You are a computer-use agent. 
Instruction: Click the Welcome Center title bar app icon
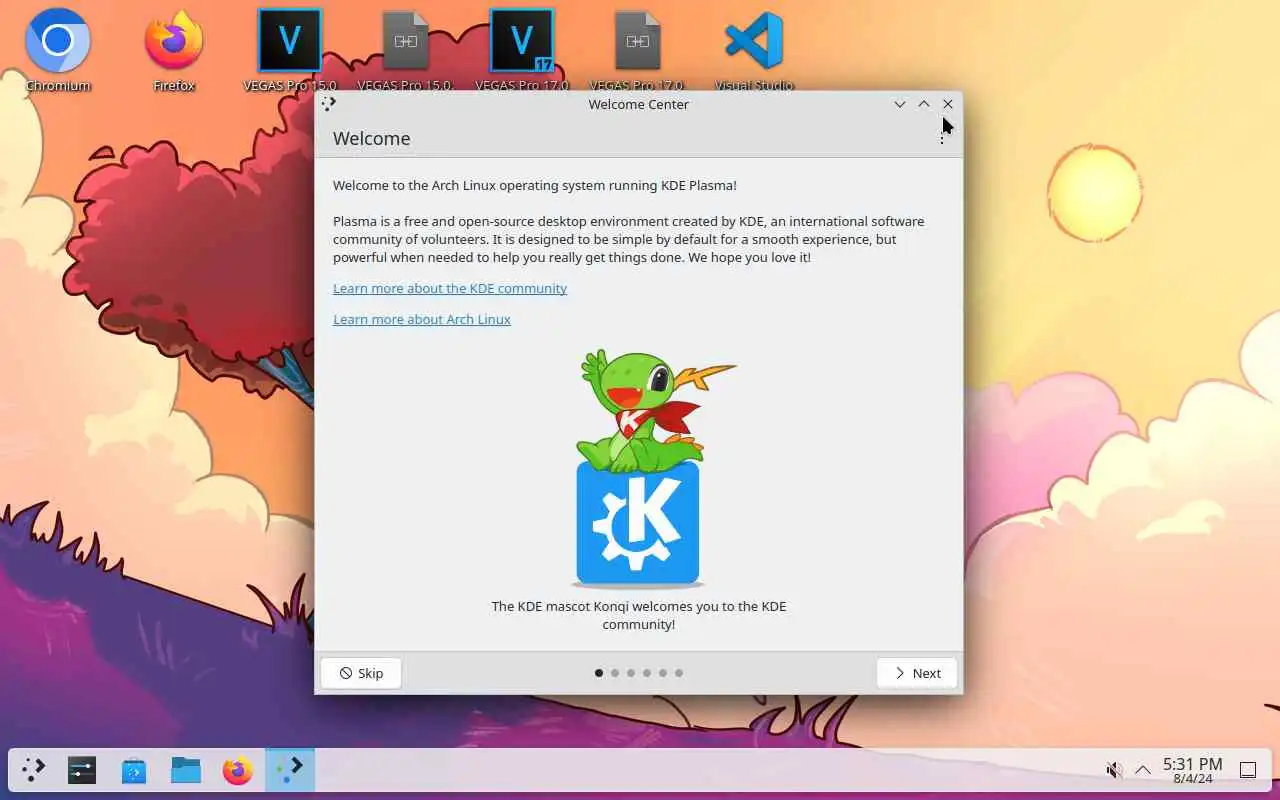click(329, 103)
